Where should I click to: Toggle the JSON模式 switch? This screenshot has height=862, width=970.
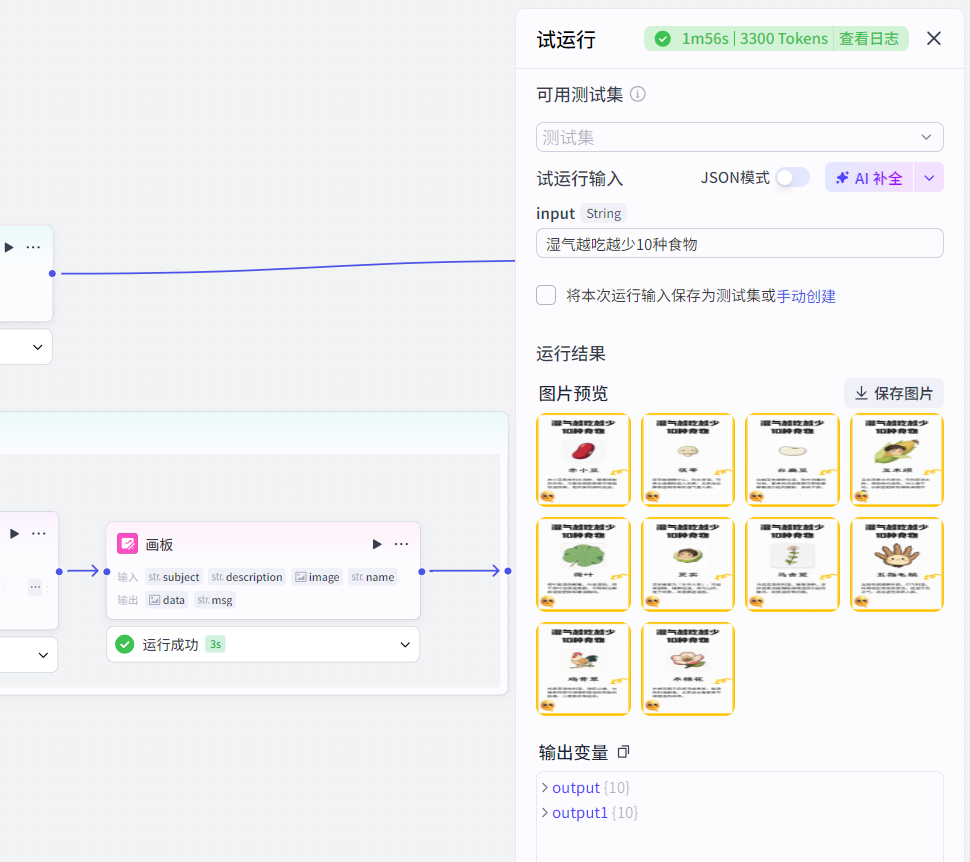[791, 176]
